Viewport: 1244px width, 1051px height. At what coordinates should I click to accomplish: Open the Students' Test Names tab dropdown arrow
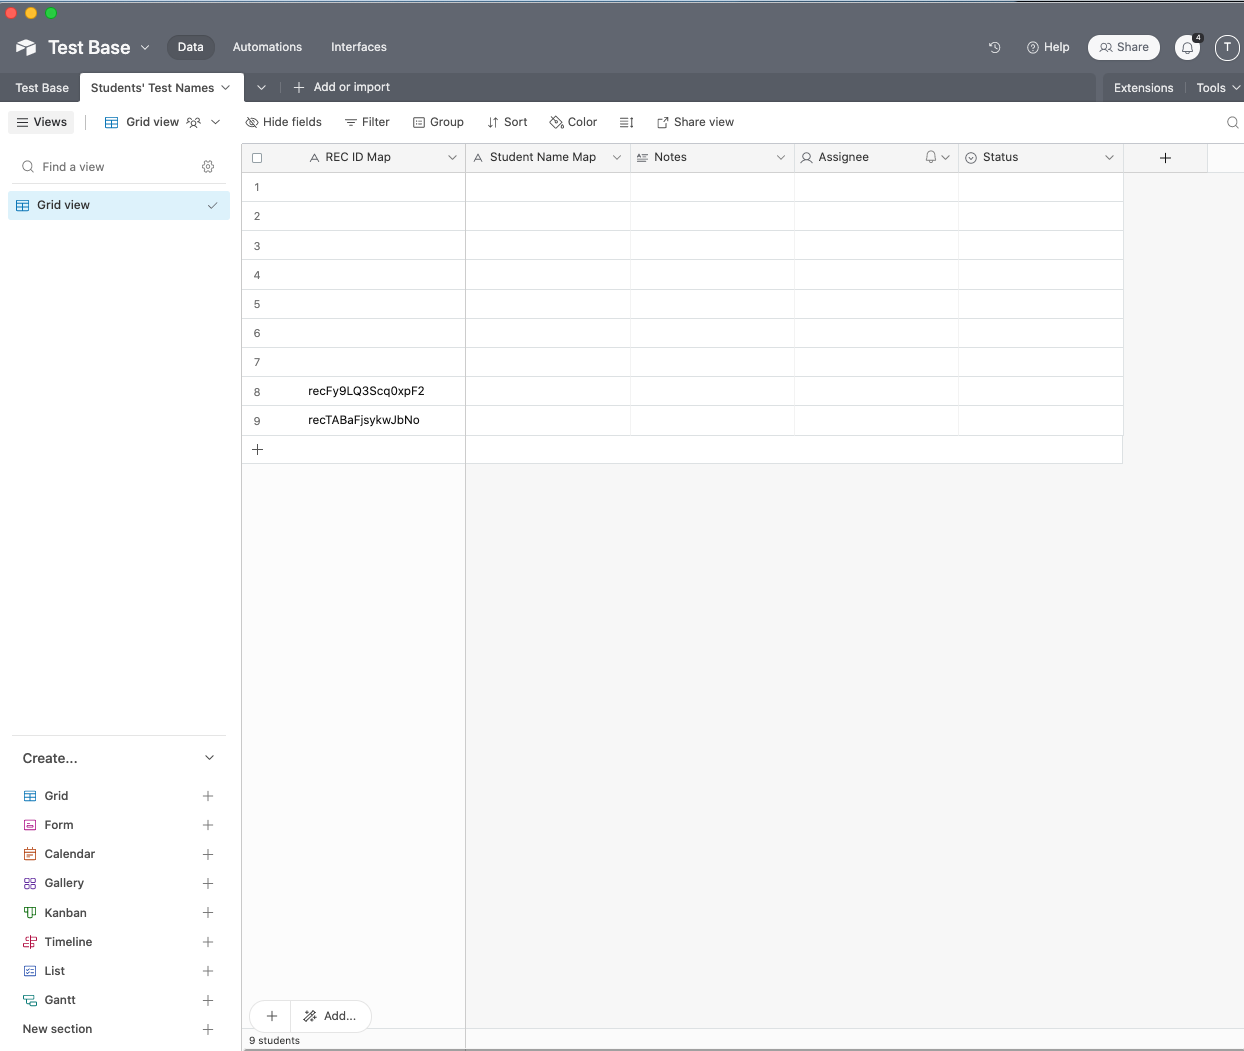point(226,88)
